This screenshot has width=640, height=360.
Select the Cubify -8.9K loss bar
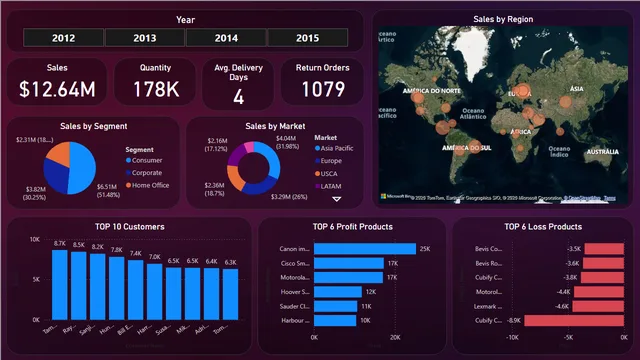coord(574,320)
